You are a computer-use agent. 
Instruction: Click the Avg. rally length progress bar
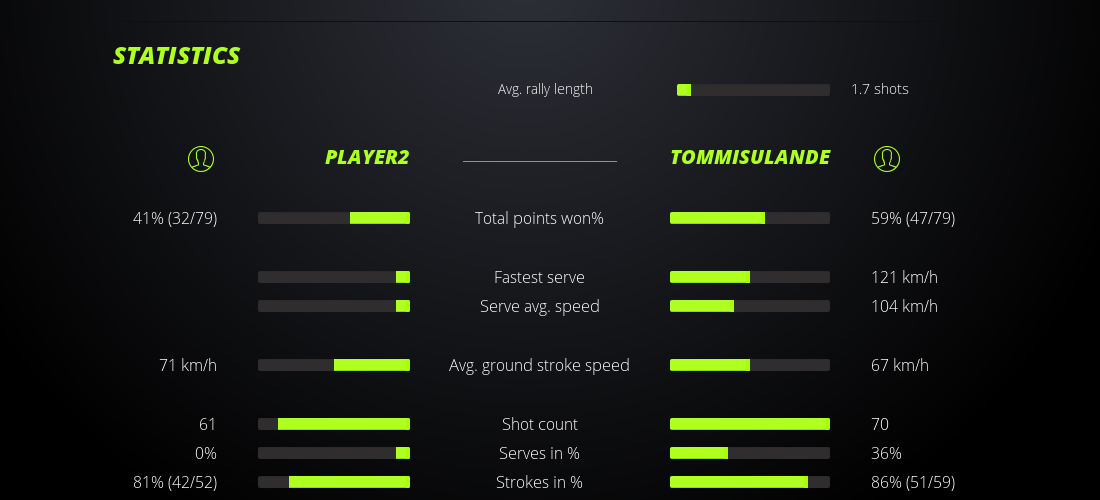click(753, 90)
